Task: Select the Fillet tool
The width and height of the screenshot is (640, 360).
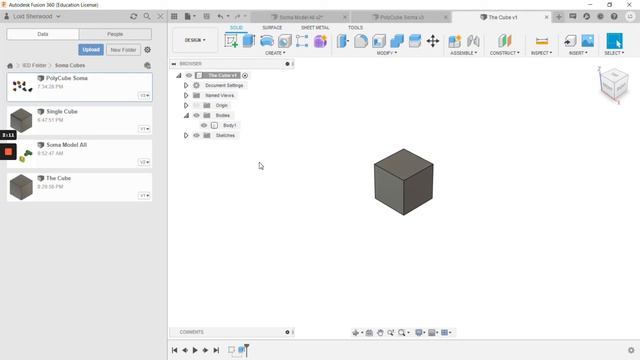Action: (x=361, y=41)
